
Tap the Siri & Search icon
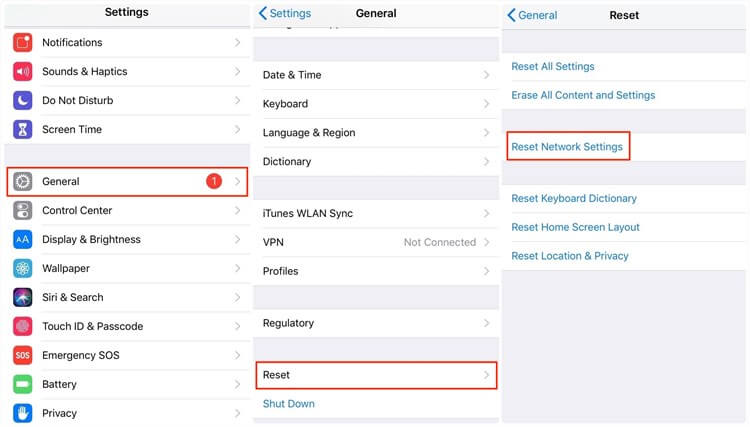[23, 298]
